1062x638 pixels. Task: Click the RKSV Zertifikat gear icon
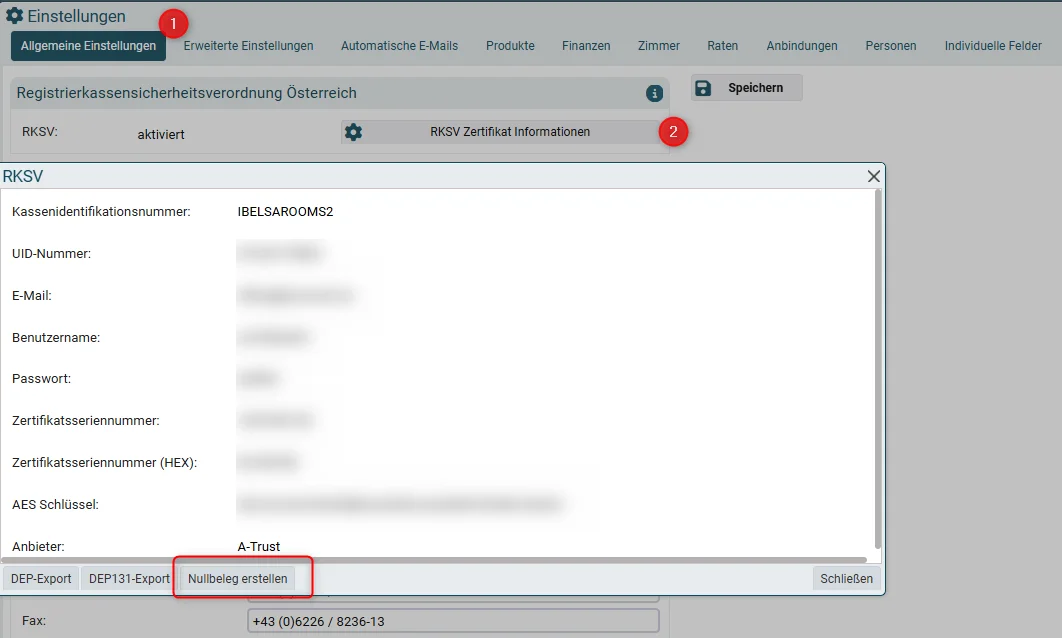(354, 132)
